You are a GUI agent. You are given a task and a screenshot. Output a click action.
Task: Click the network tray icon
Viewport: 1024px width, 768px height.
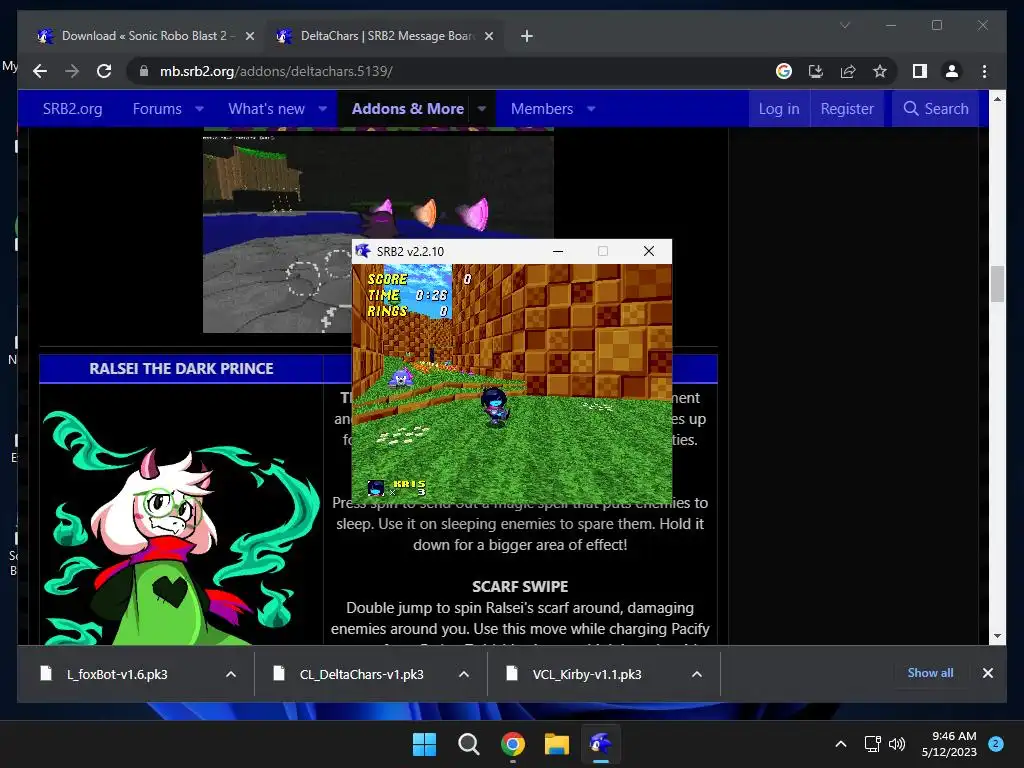[872, 744]
